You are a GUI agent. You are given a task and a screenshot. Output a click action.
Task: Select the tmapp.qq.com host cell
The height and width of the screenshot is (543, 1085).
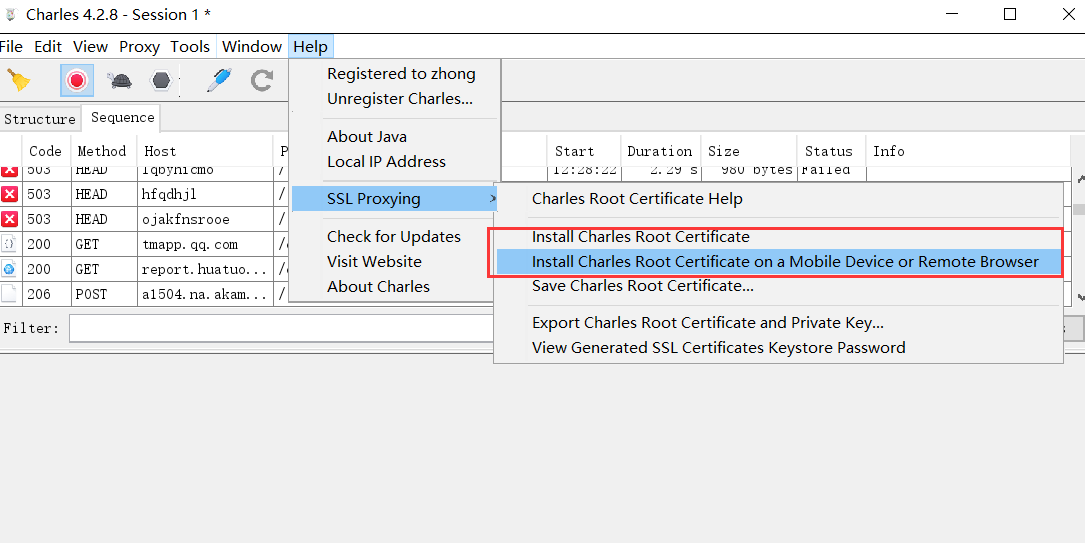(206, 244)
